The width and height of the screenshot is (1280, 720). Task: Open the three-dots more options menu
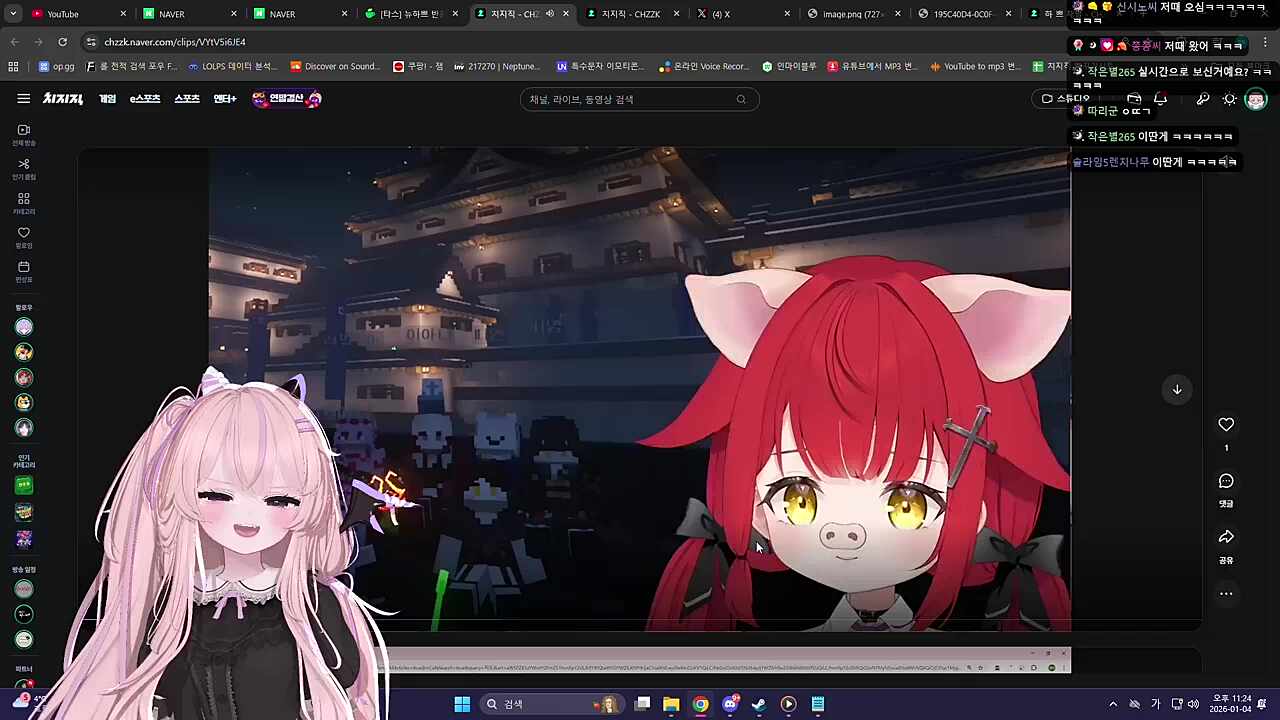(1226, 594)
